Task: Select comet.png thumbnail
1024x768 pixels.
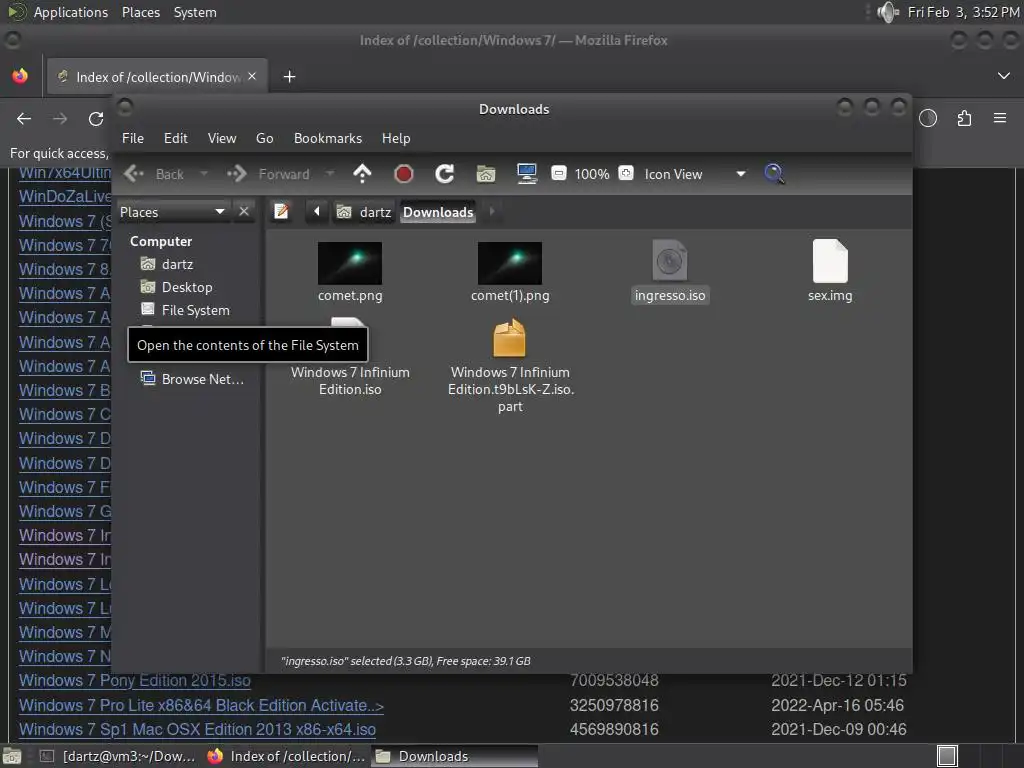Action: [x=350, y=263]
